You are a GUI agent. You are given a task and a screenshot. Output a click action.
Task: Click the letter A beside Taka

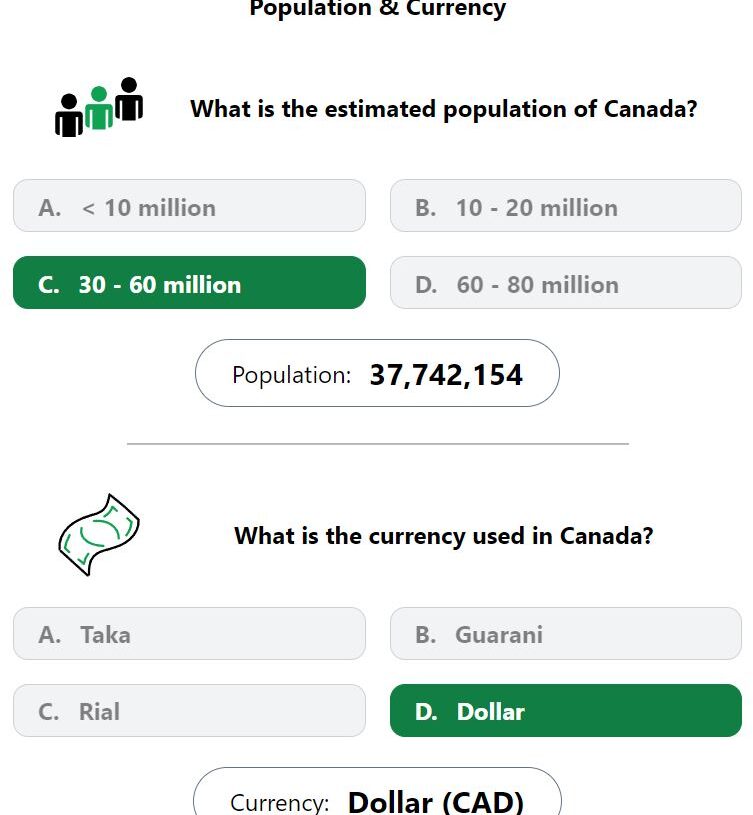[x=49, y=635]
